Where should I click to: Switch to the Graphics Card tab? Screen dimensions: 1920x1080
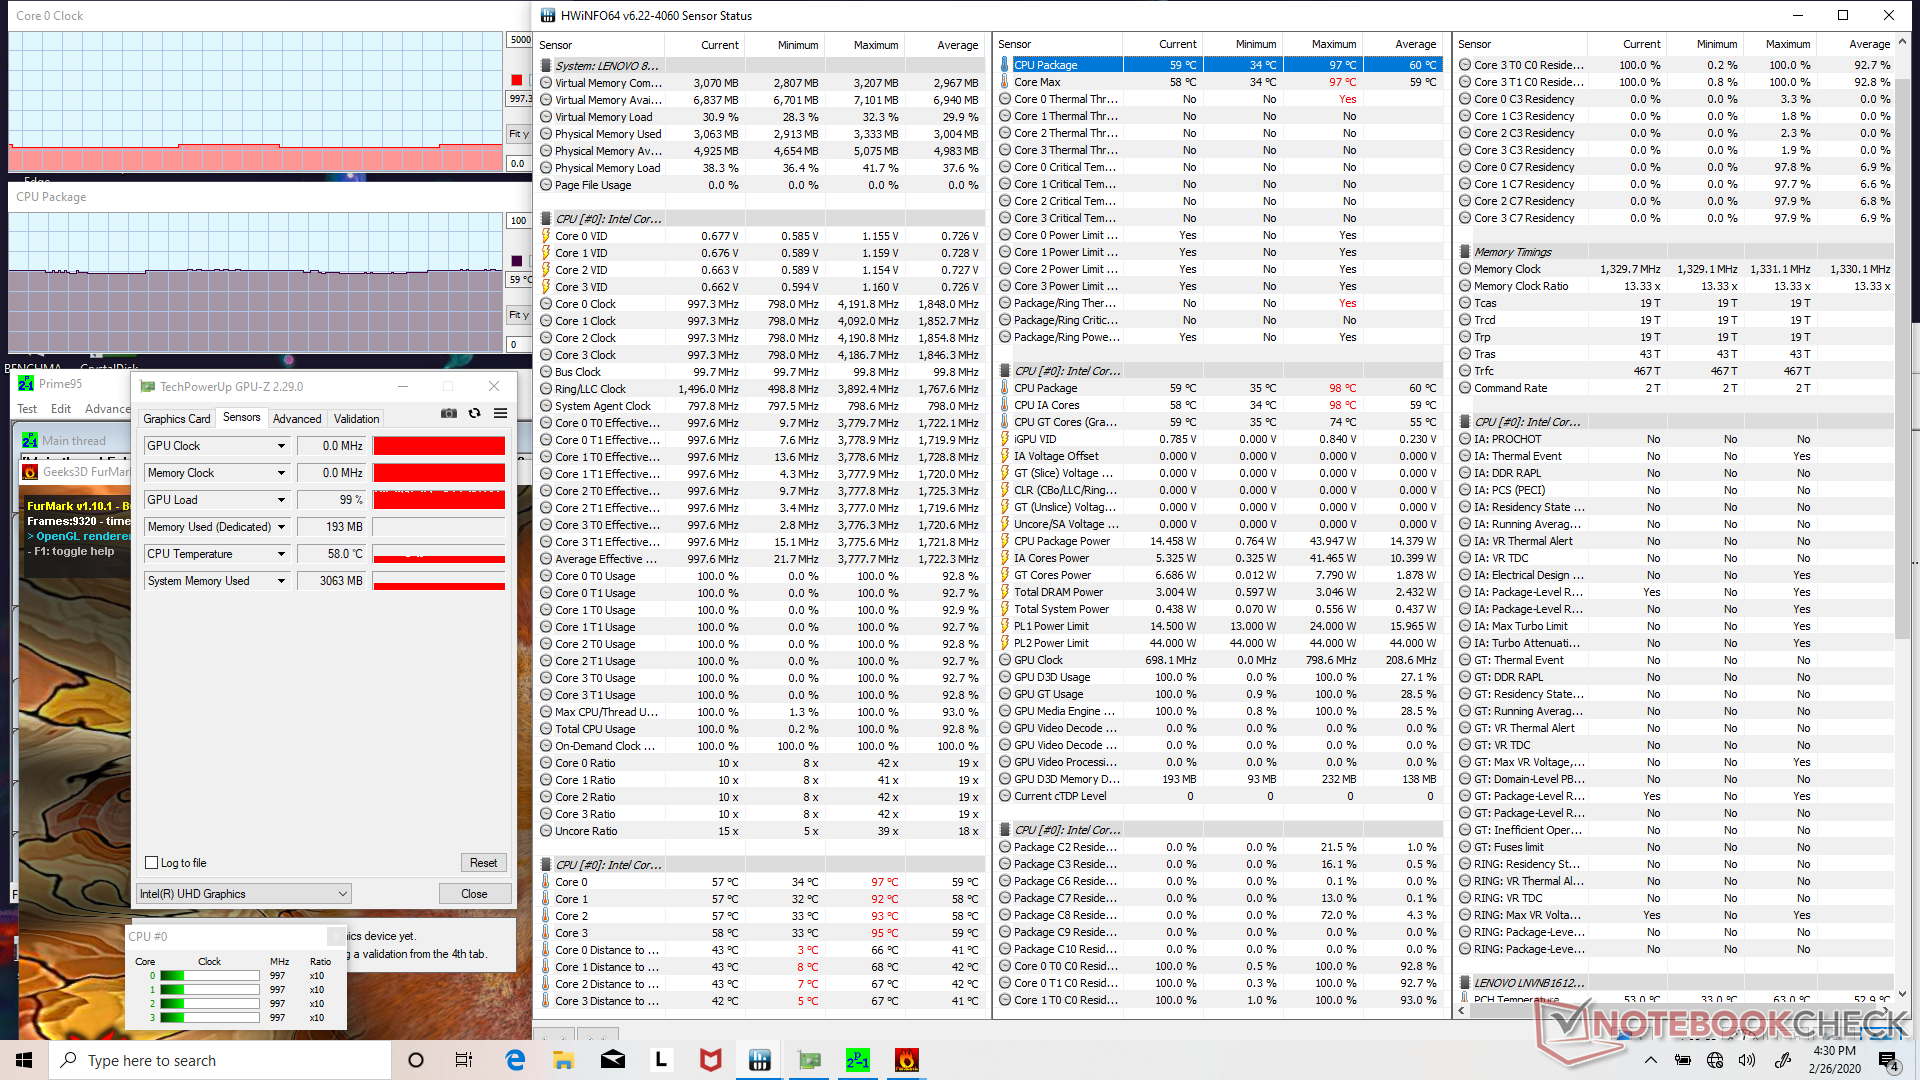click(176, 419)
